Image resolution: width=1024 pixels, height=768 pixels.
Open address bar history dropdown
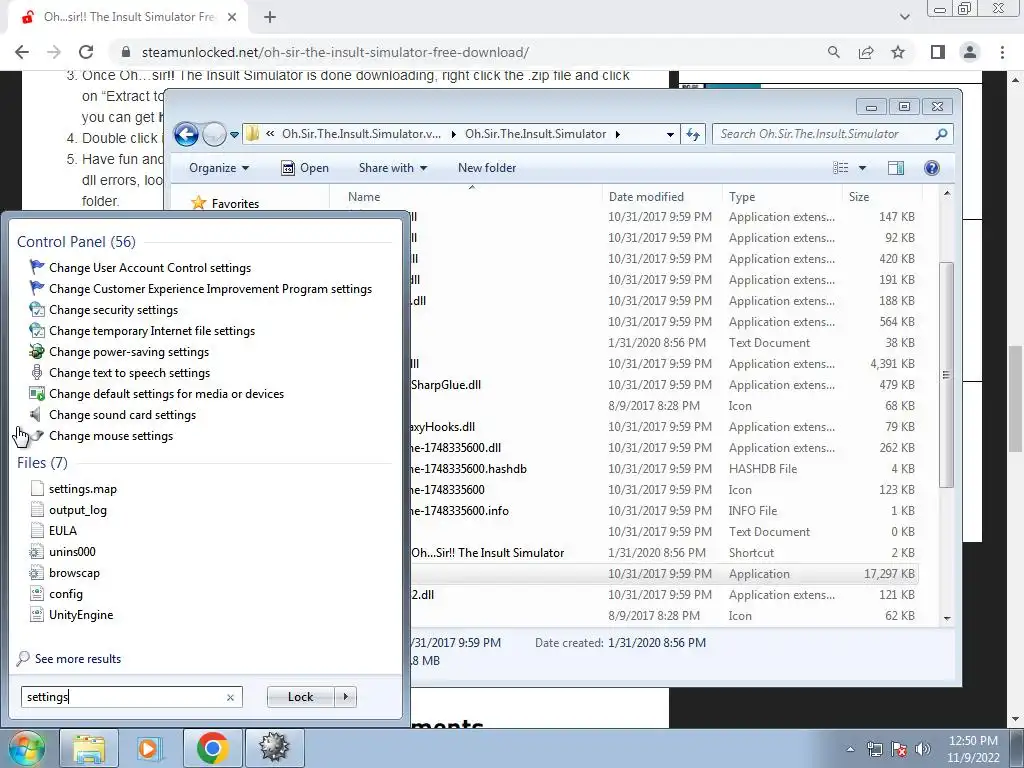point(670,135)
